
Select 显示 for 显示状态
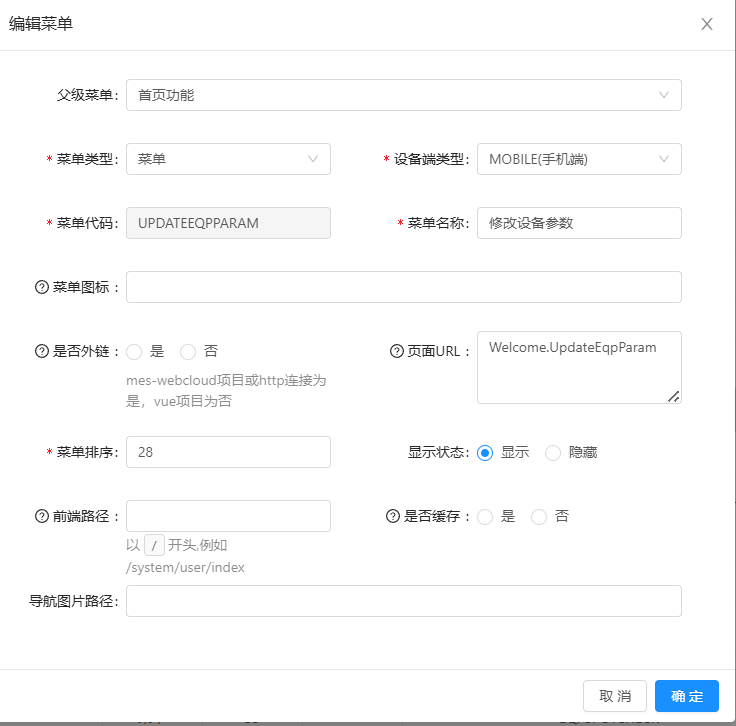(485, 453)
